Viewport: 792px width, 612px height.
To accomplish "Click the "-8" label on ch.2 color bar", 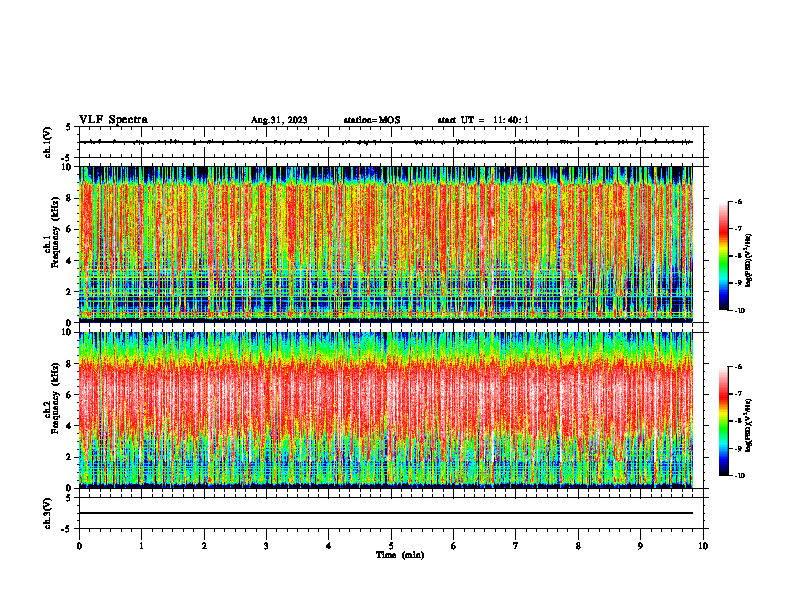I will (x=739, y=421).
